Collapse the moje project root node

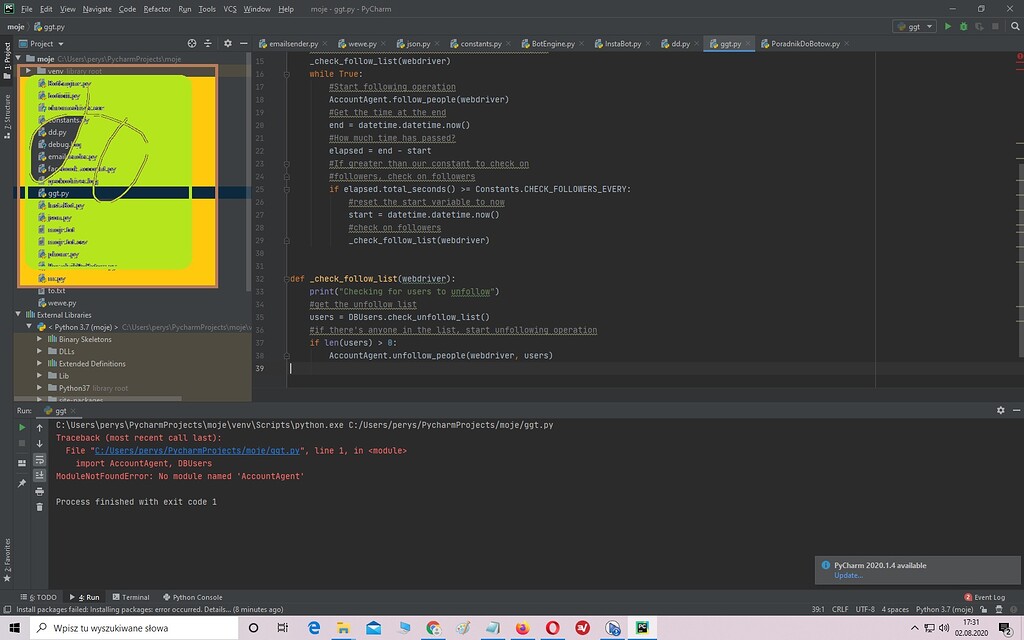18,58
